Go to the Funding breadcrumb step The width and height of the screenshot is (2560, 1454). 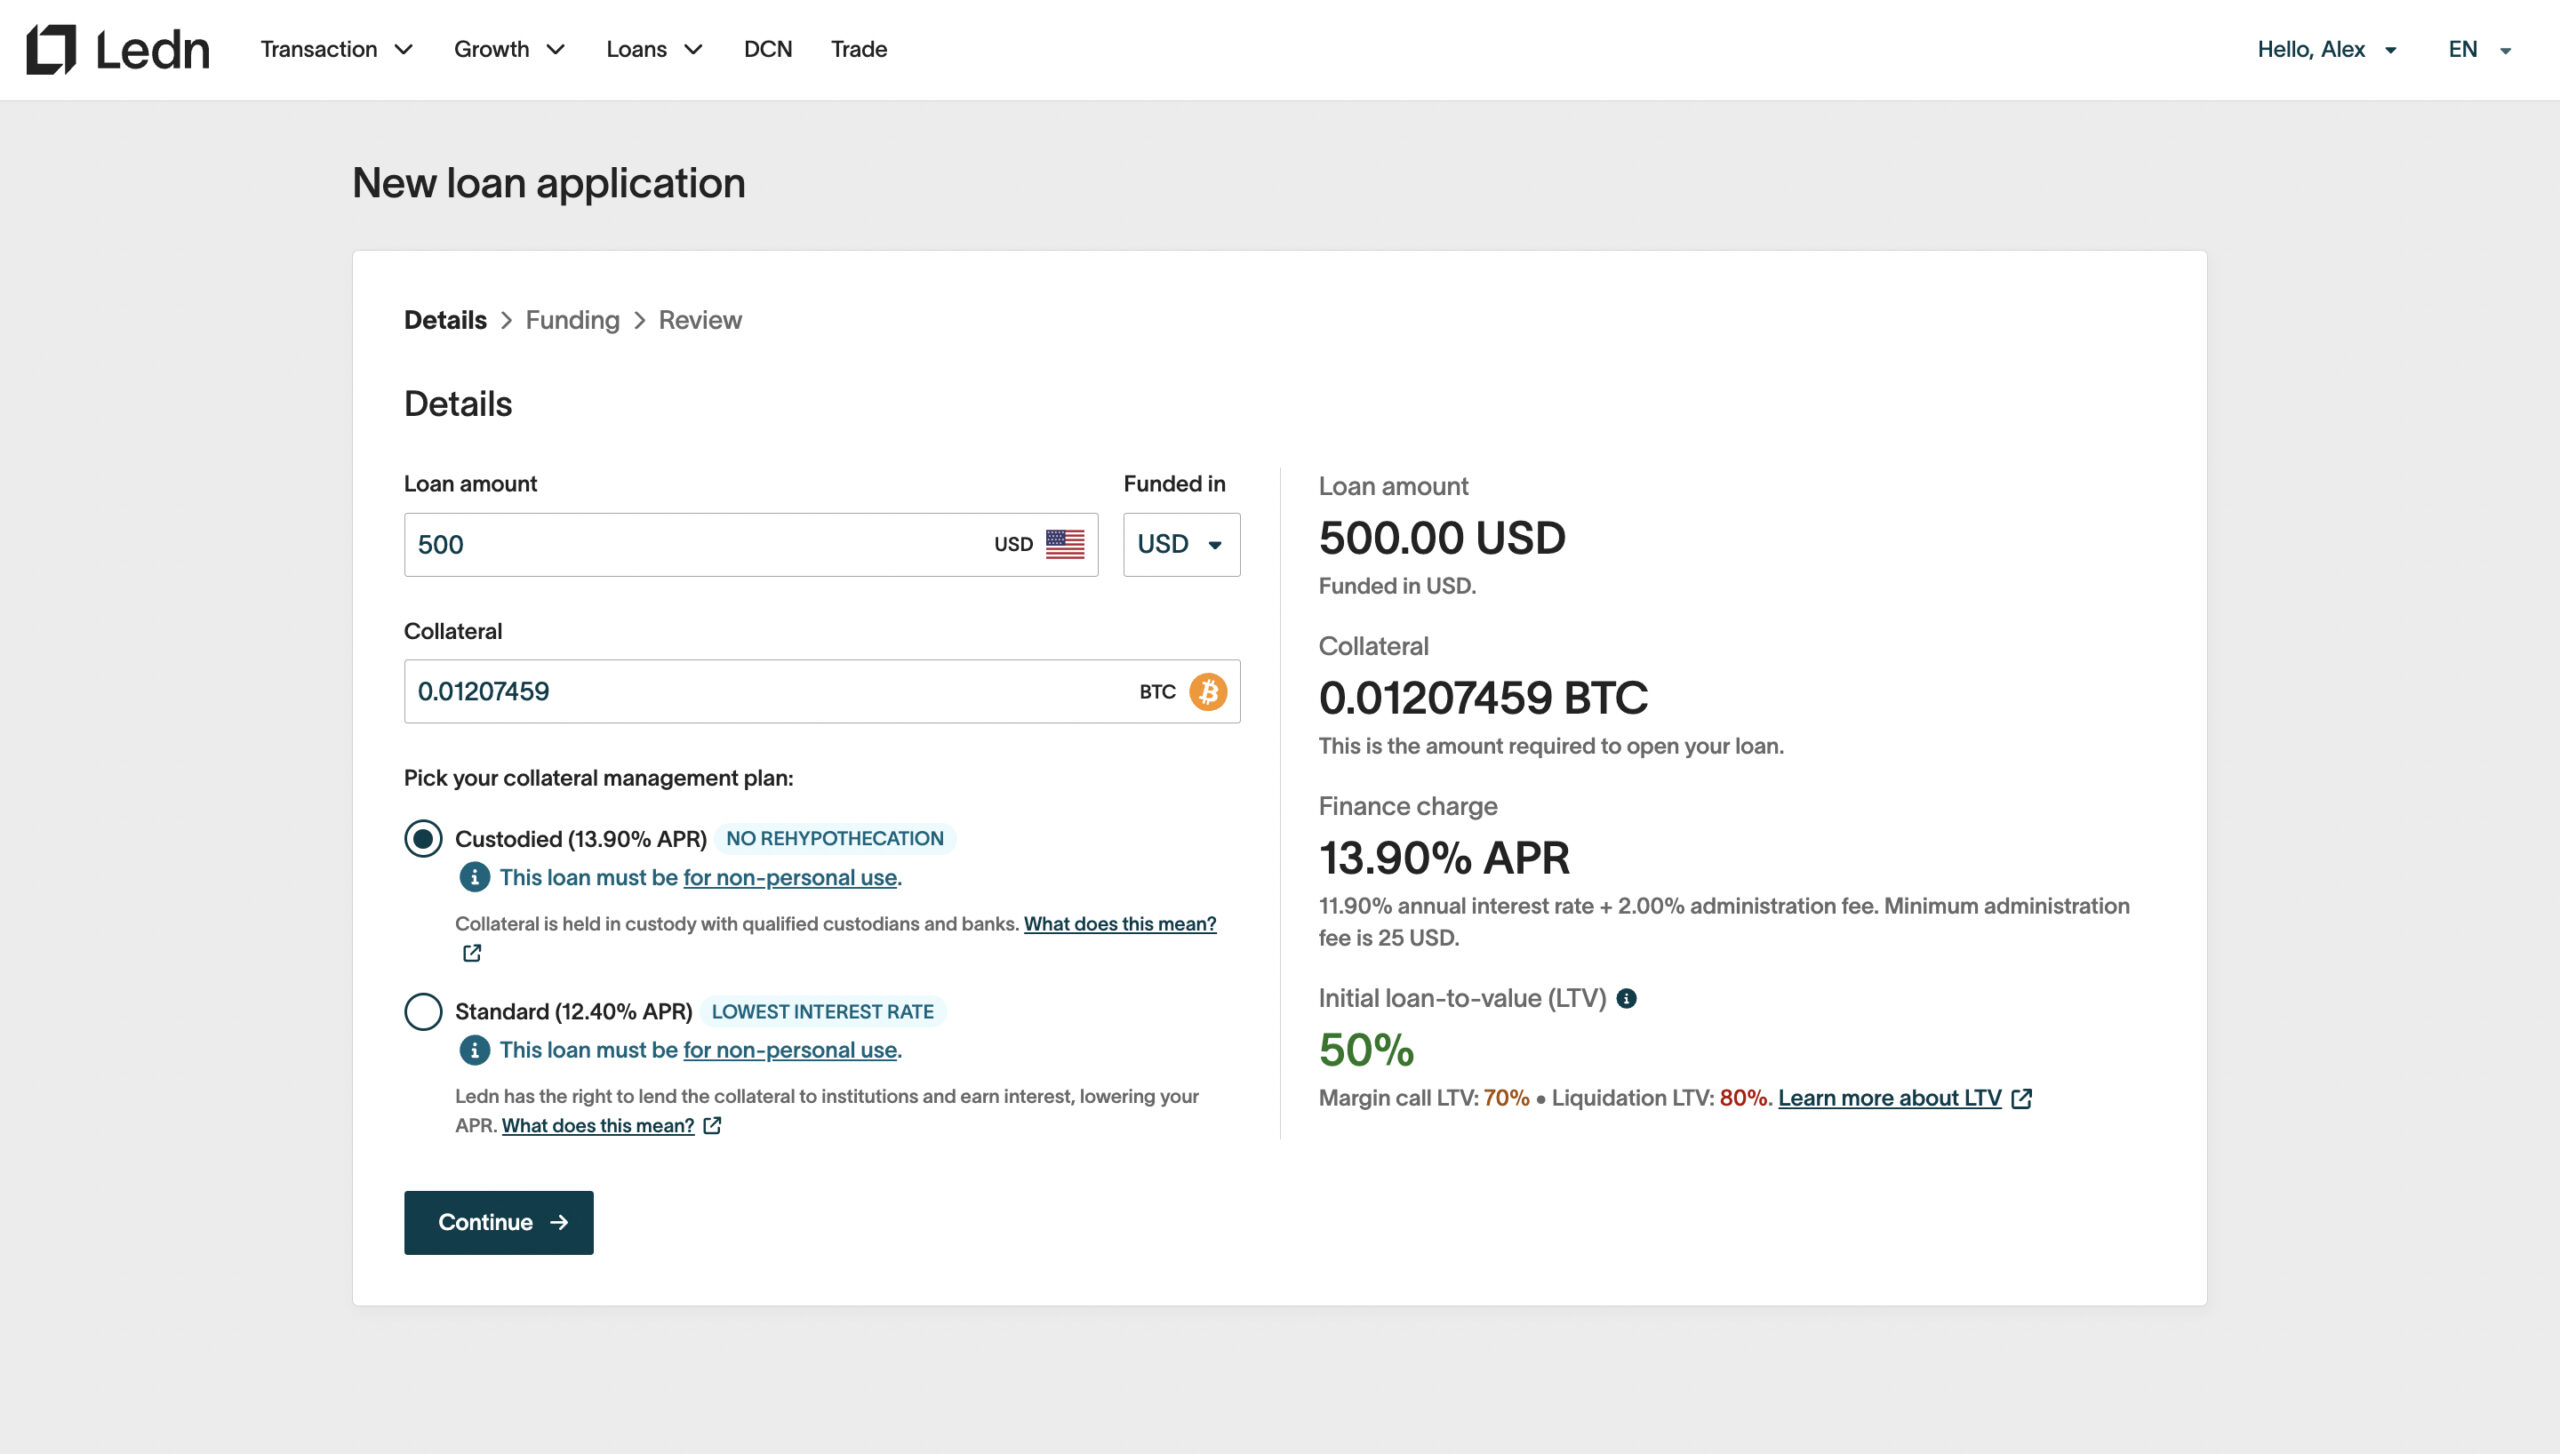(572, 320)
